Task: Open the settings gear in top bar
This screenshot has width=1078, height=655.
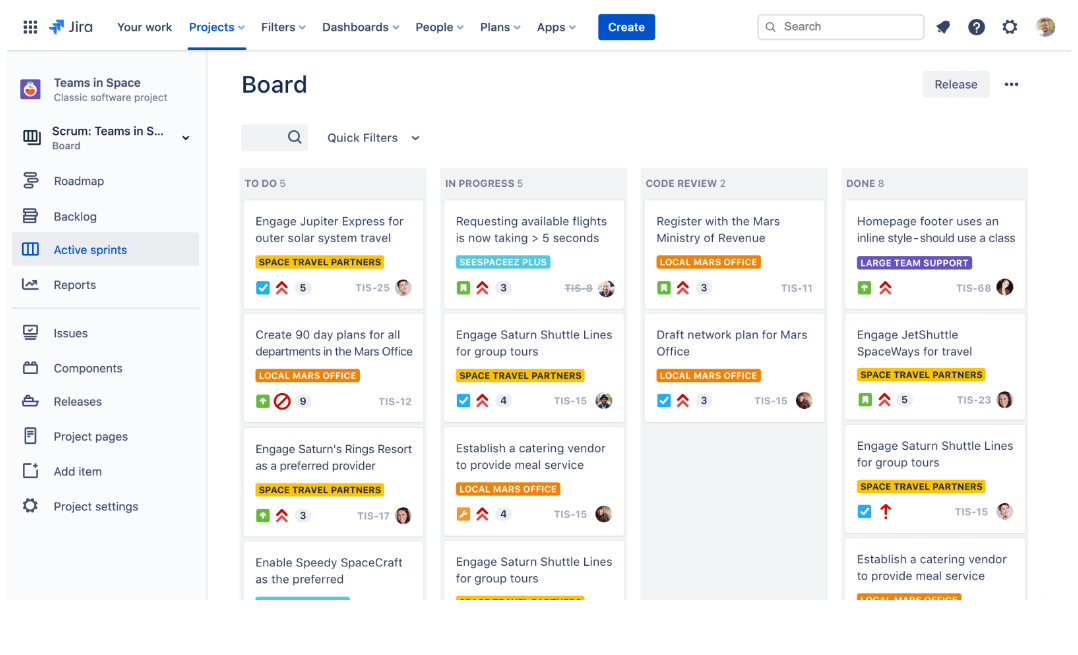Action: [x=1009, y=27]
